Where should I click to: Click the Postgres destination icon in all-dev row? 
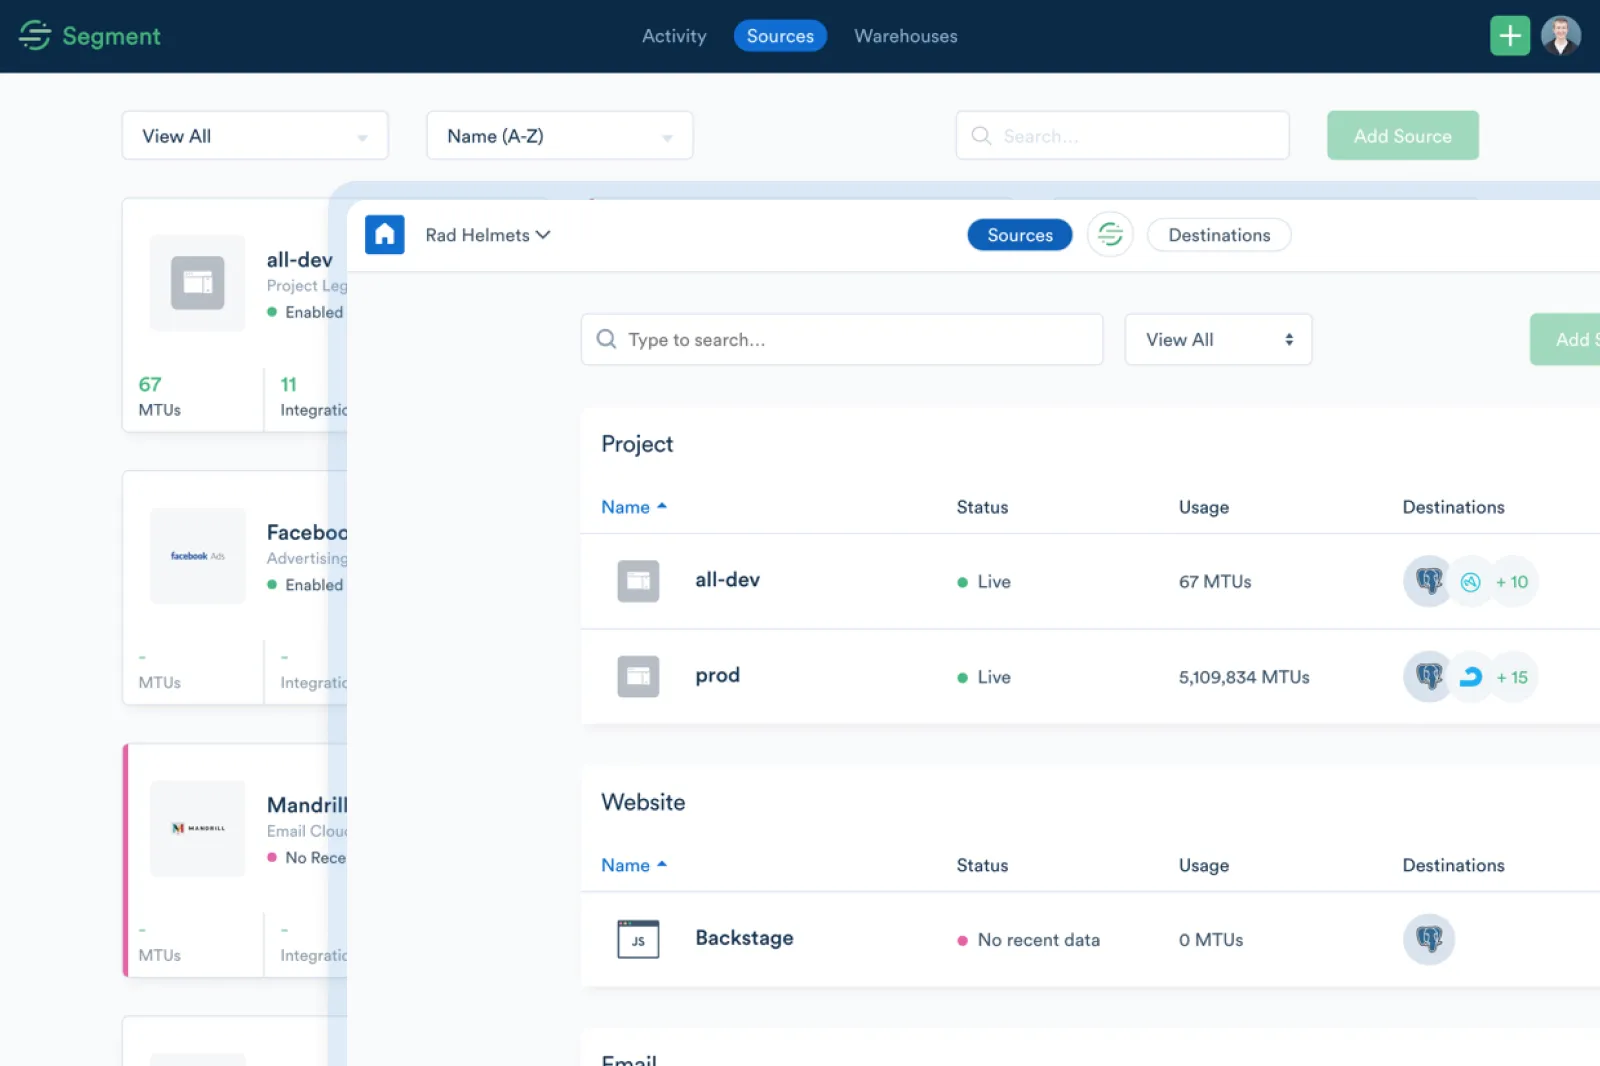click(1429, 581)
